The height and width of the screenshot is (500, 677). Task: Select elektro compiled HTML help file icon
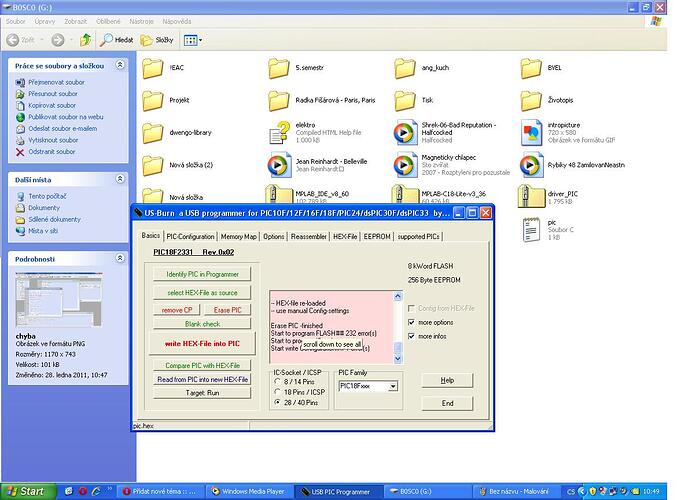278,133
